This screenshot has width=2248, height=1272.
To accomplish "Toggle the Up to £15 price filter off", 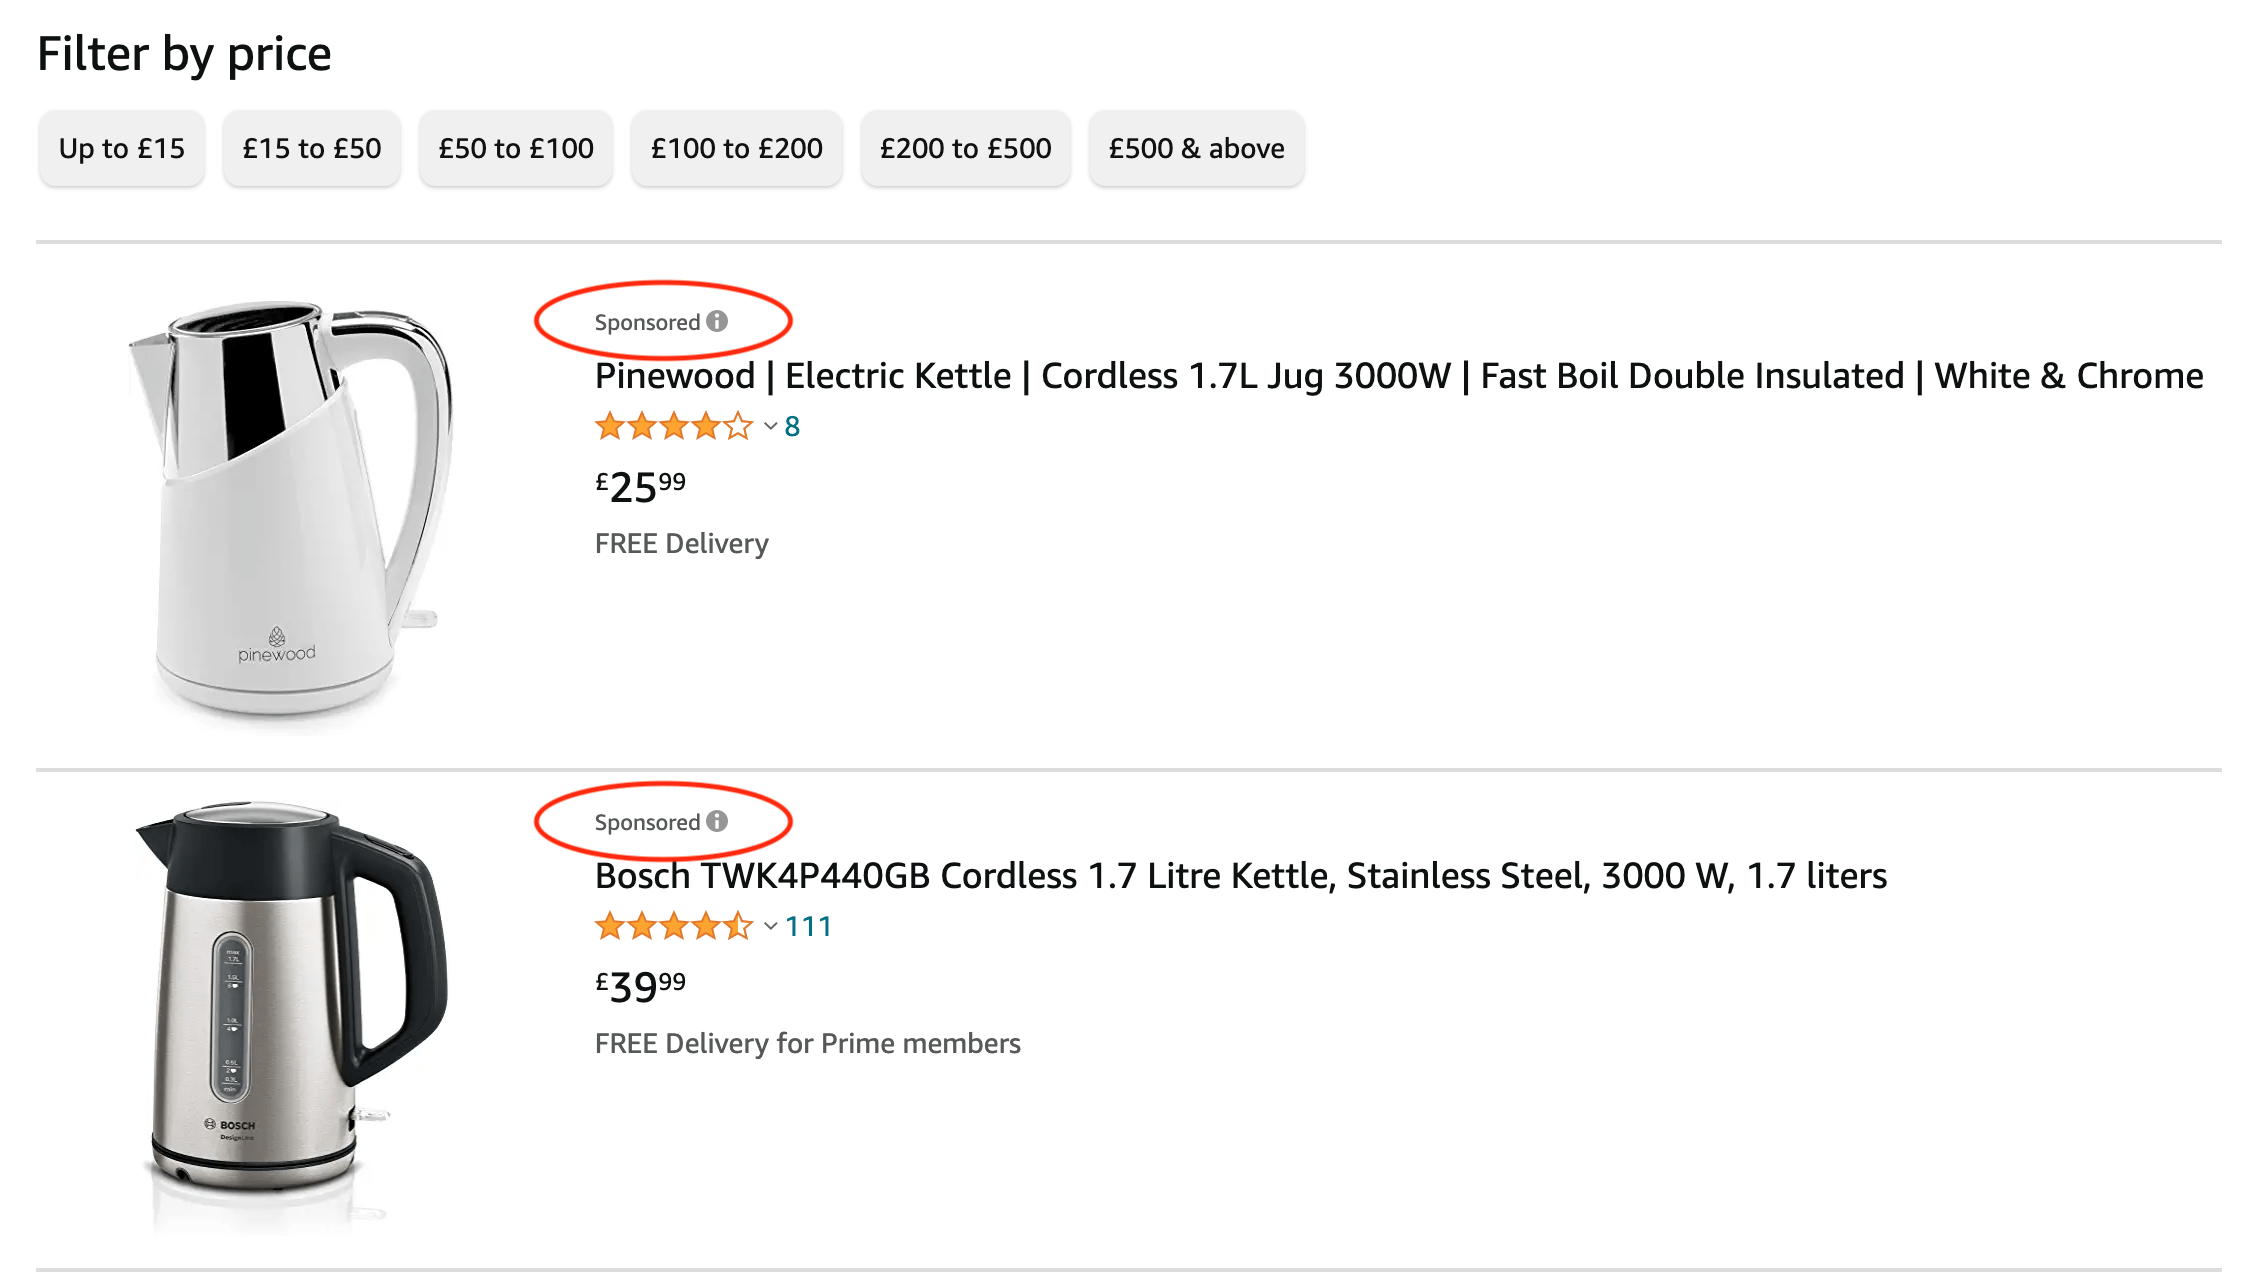I will coord(120,147).
